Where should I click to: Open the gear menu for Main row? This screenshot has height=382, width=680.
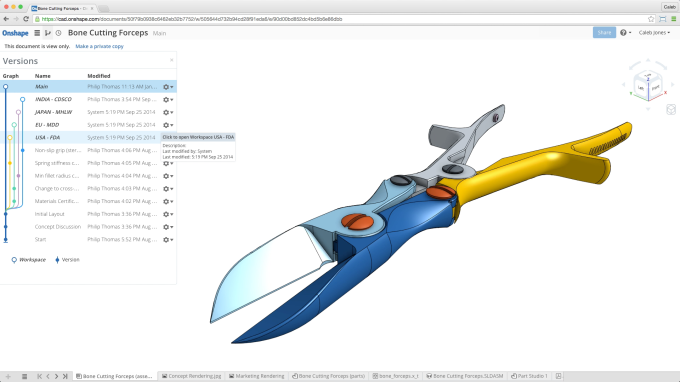[168, 87]
